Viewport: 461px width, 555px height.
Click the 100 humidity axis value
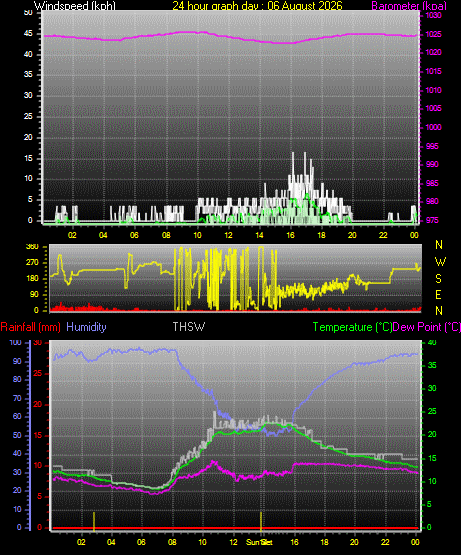[x=16, y=343]
